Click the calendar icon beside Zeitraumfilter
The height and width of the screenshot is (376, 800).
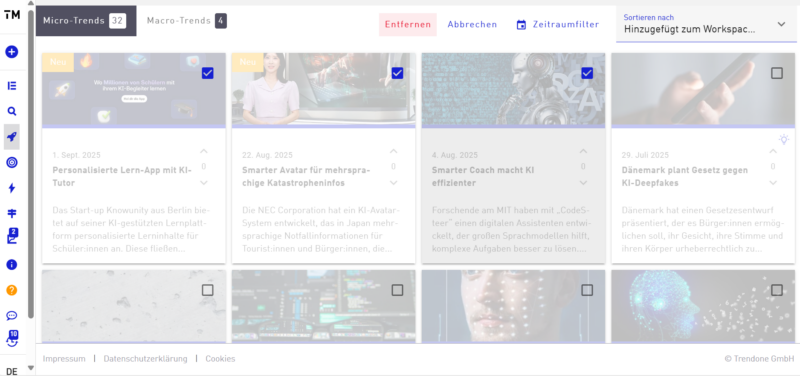521,24
